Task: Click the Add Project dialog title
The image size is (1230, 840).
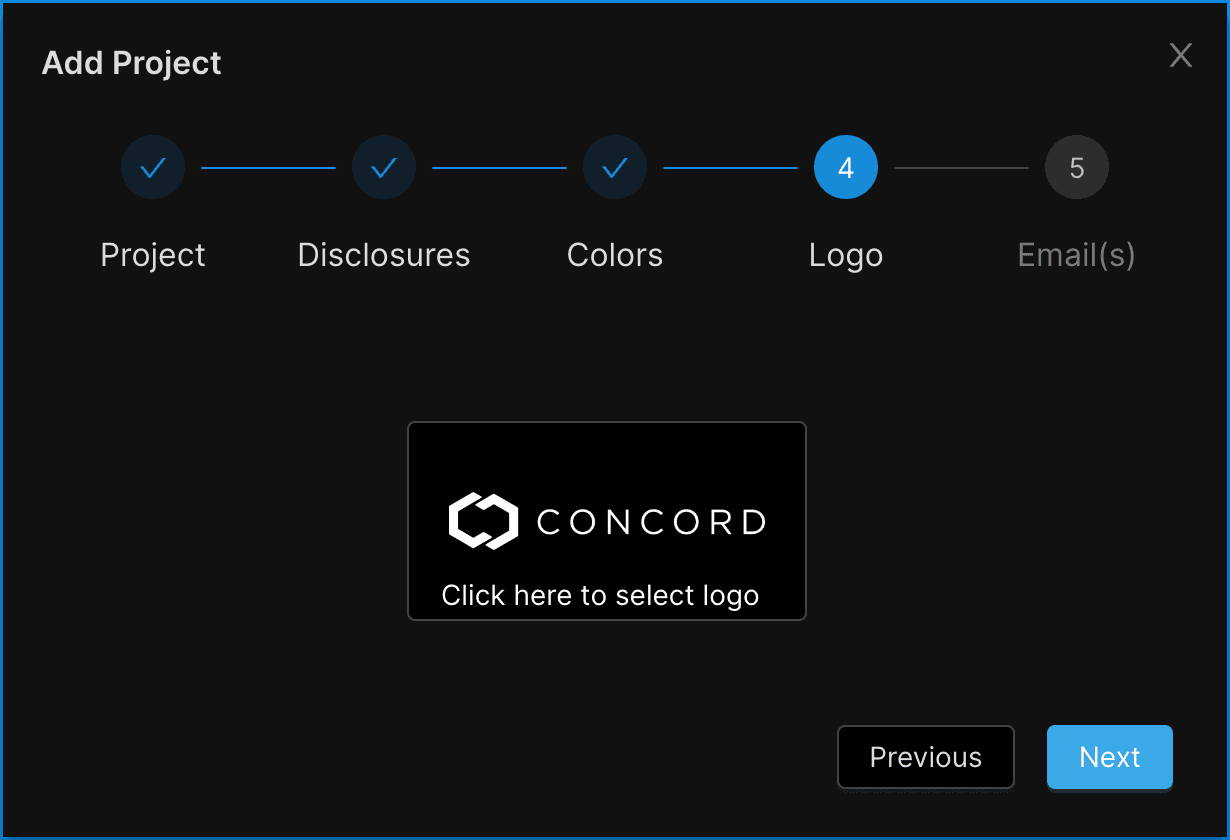Action: [x=132, y=63]
